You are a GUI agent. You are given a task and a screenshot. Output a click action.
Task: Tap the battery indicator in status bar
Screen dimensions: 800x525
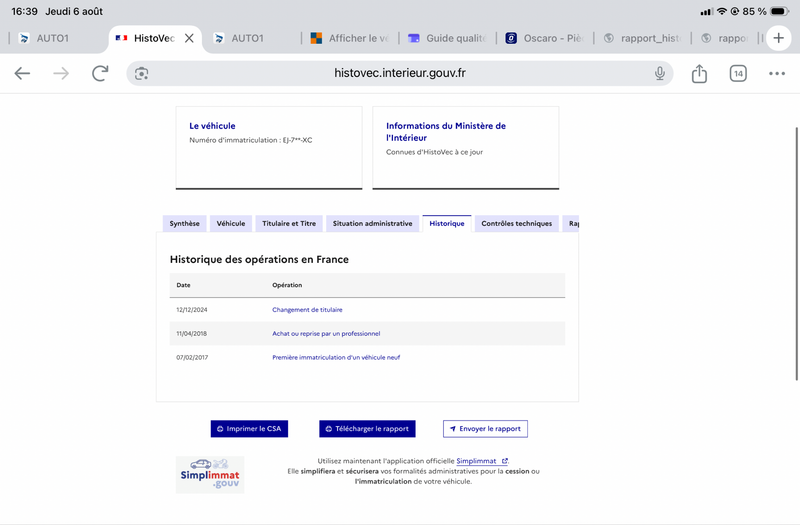coord(780,11)
